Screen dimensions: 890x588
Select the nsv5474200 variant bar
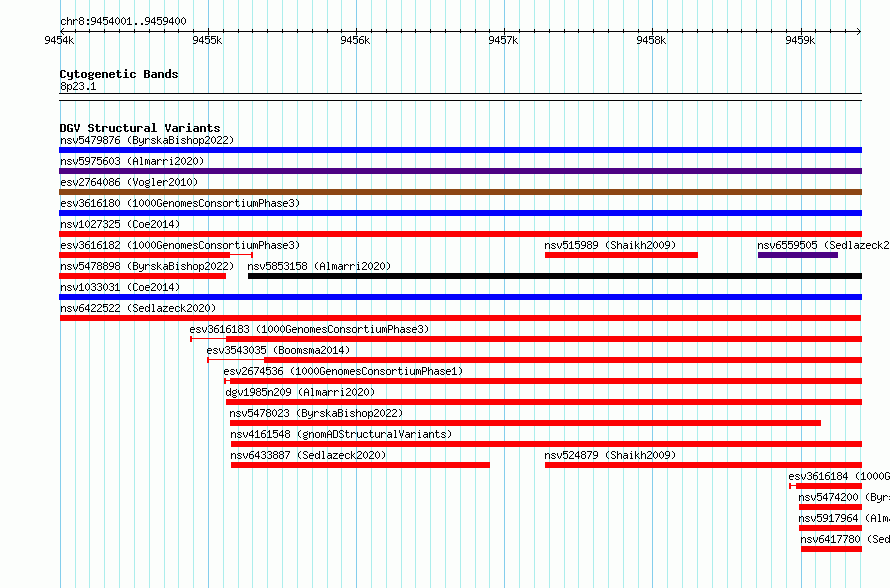[x=830, y=507]
